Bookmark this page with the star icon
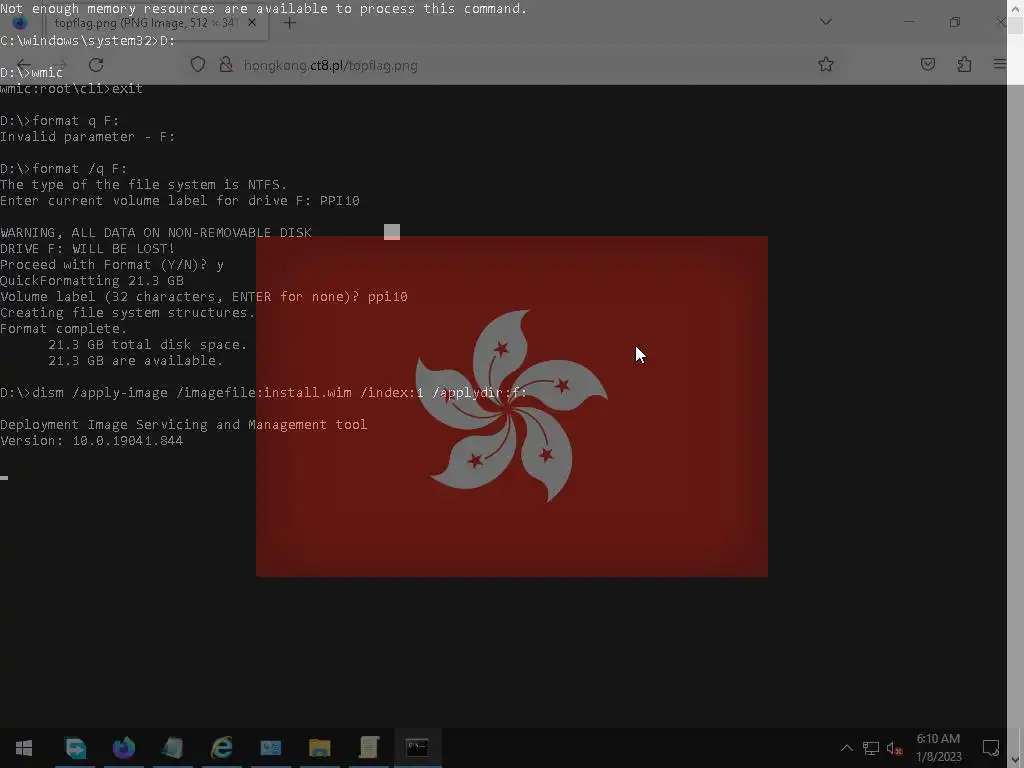Viewport: 1024px width, 768px height. [825, 64]
